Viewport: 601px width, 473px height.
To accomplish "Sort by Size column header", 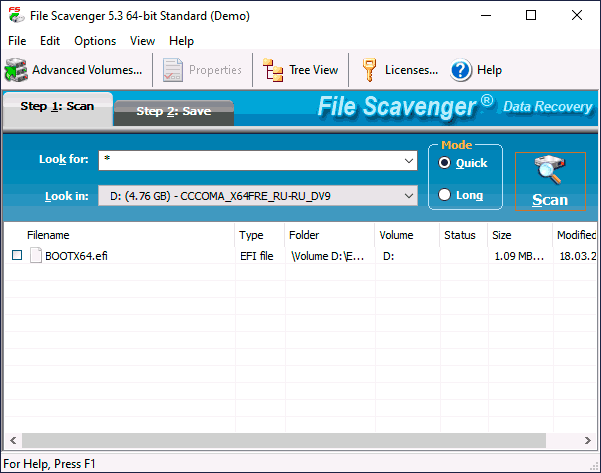I will (x=520, y=235).
